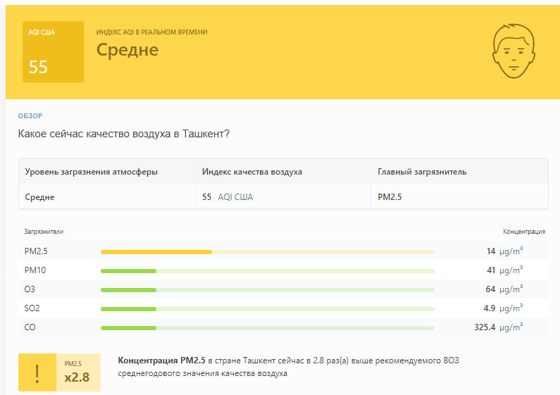Click the Индекс качества воздуха column header
Image resolution: width=560 pixels, height=395 pixels.
click(x=252, y=172)
